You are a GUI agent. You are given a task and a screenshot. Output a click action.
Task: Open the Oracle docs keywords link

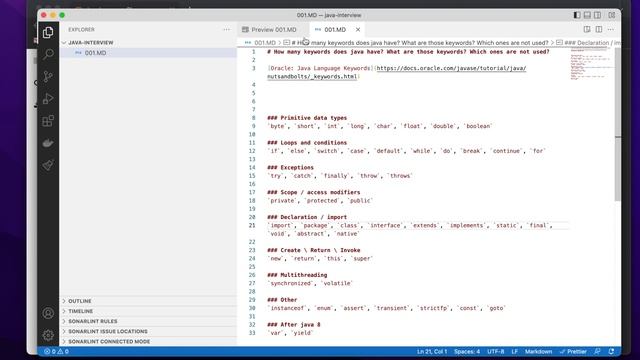coord(397,72)
